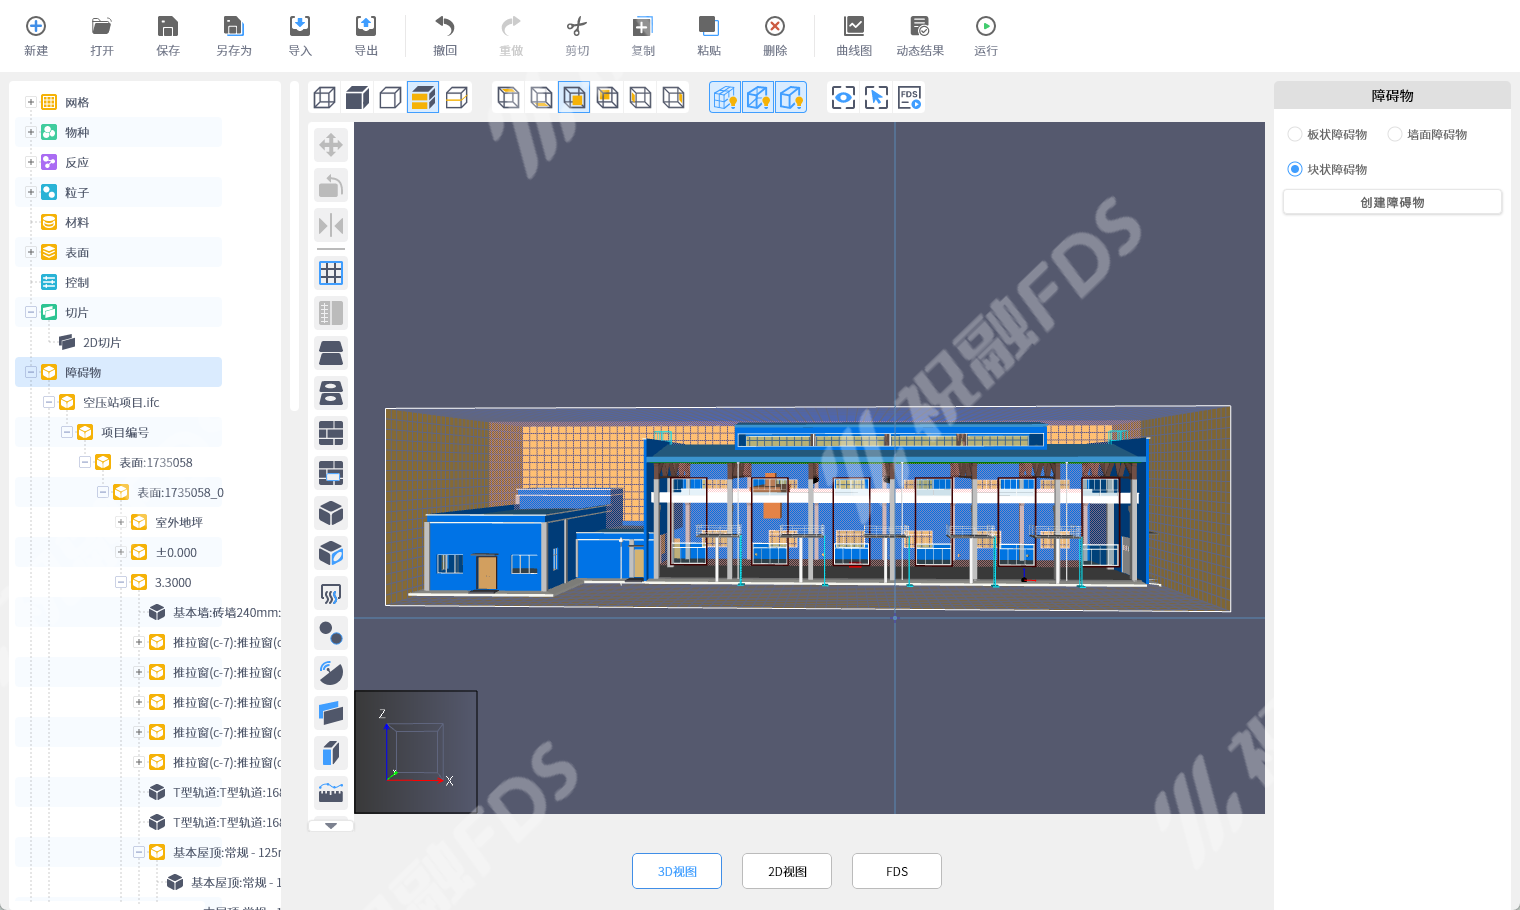The width and height of the screenshot is (1520, 910).
Task: Click the wireframe cube display icon
Action: pyautogui.click(x=325, y=97)
